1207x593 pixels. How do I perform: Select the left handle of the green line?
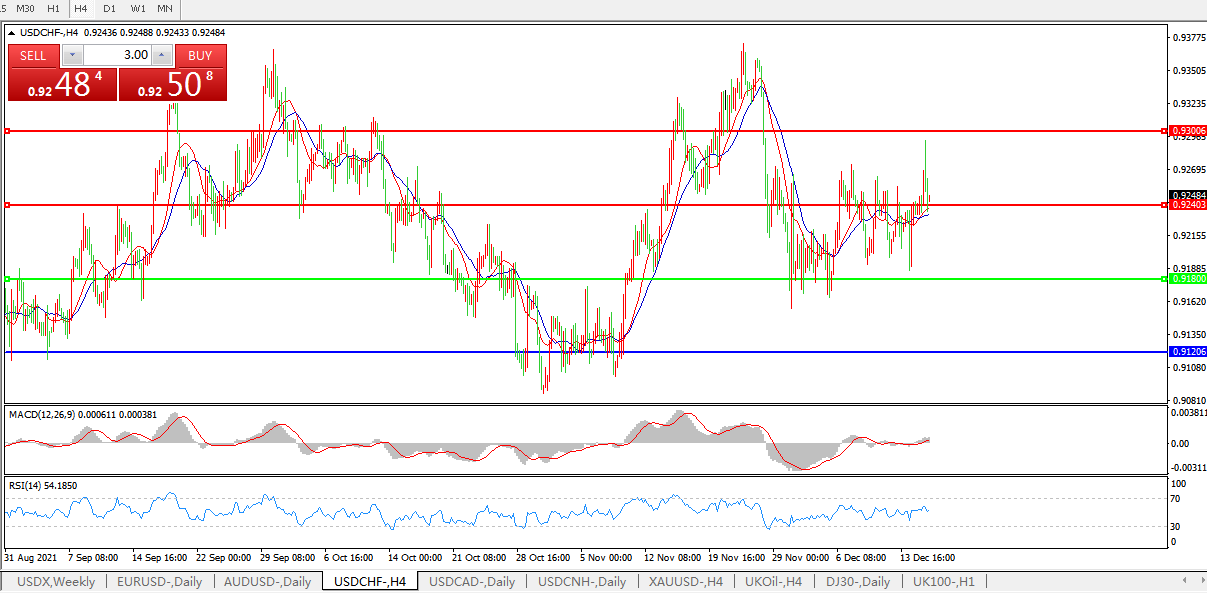point(7,279)
